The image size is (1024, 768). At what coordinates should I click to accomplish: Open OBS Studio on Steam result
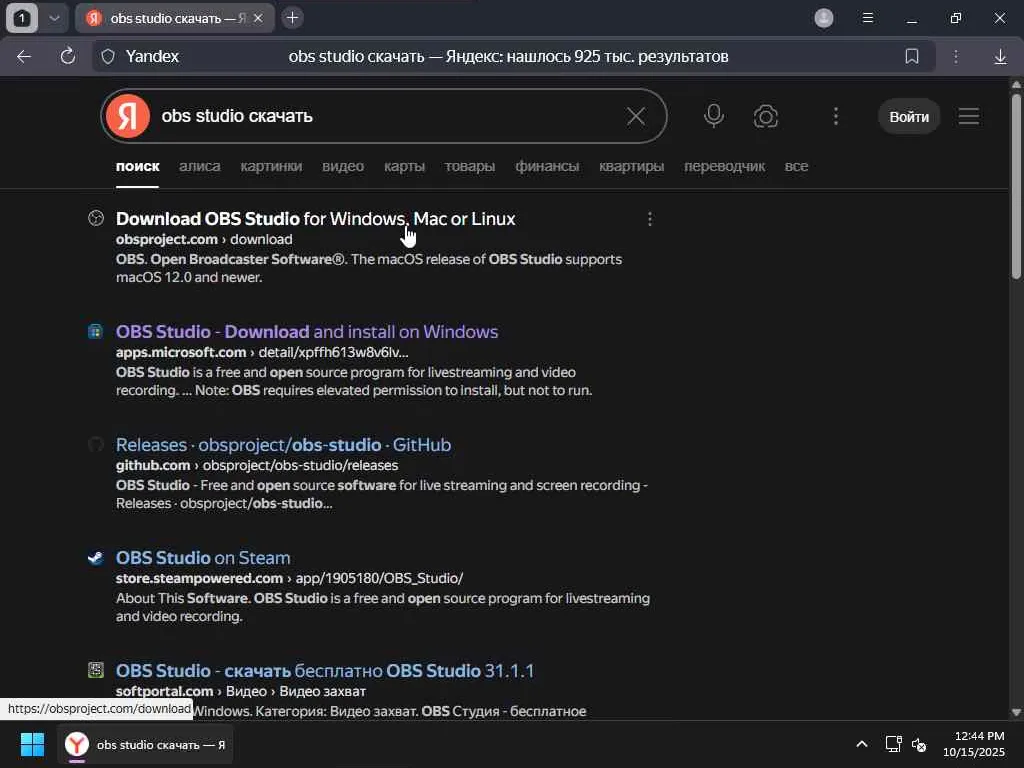pyautogui.click(x=203, y=558)
